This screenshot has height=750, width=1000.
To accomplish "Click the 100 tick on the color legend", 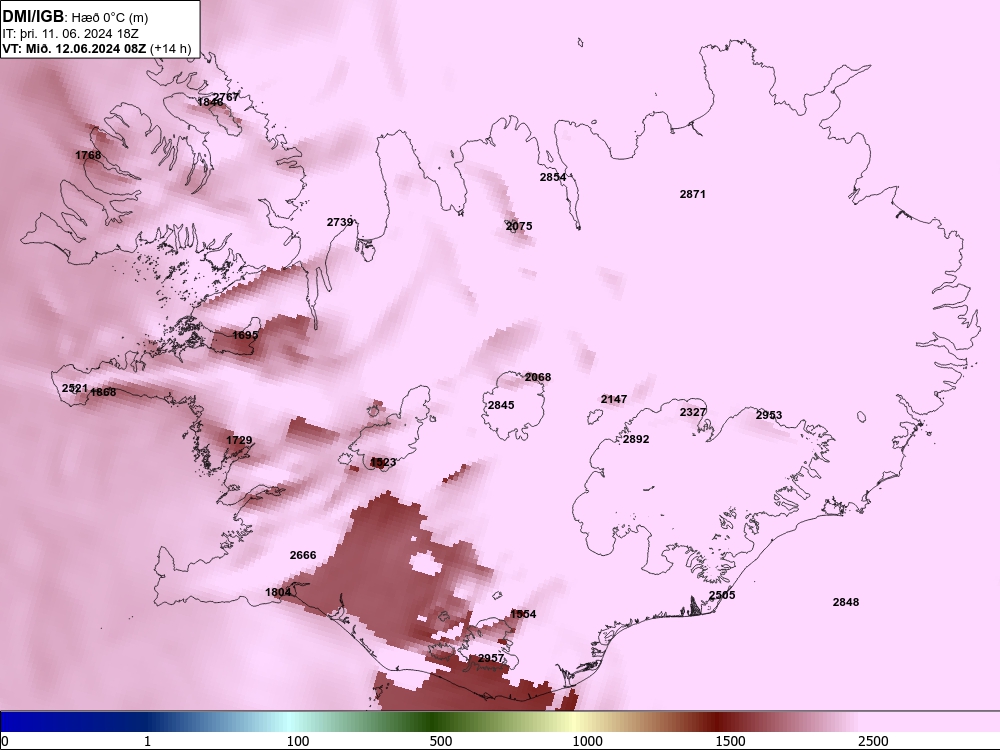I will [x=298, y=741].
